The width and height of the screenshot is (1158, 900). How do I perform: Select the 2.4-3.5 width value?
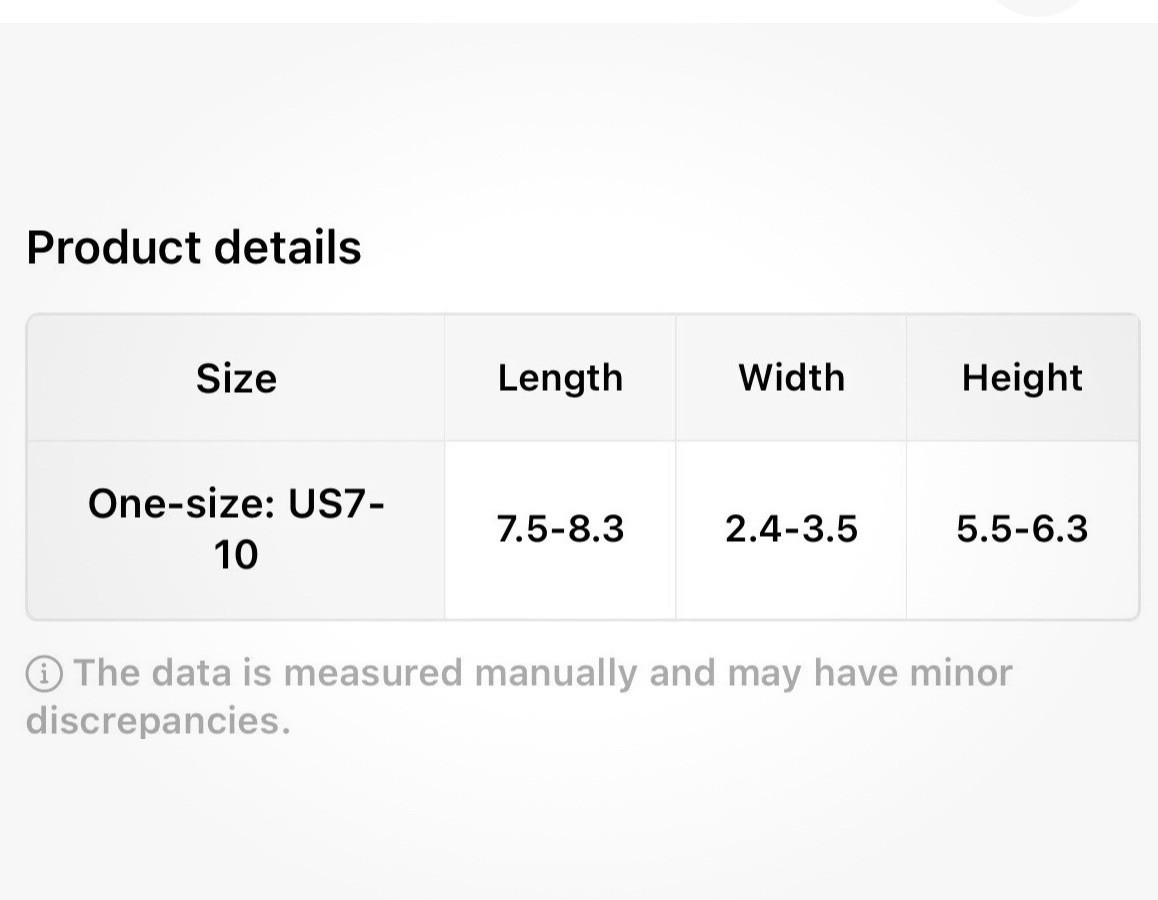(x=792, y=529)
